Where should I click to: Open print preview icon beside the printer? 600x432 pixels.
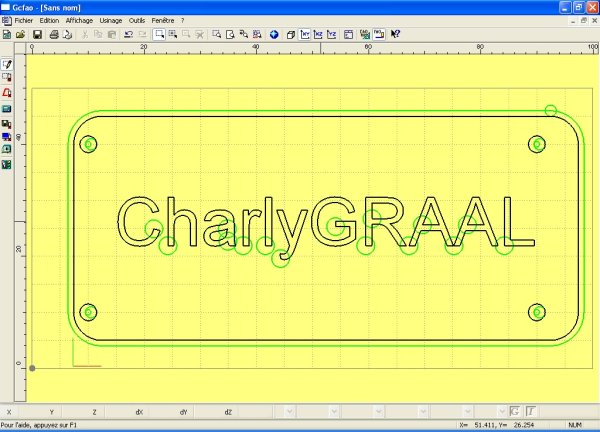[x=67, y=34]
